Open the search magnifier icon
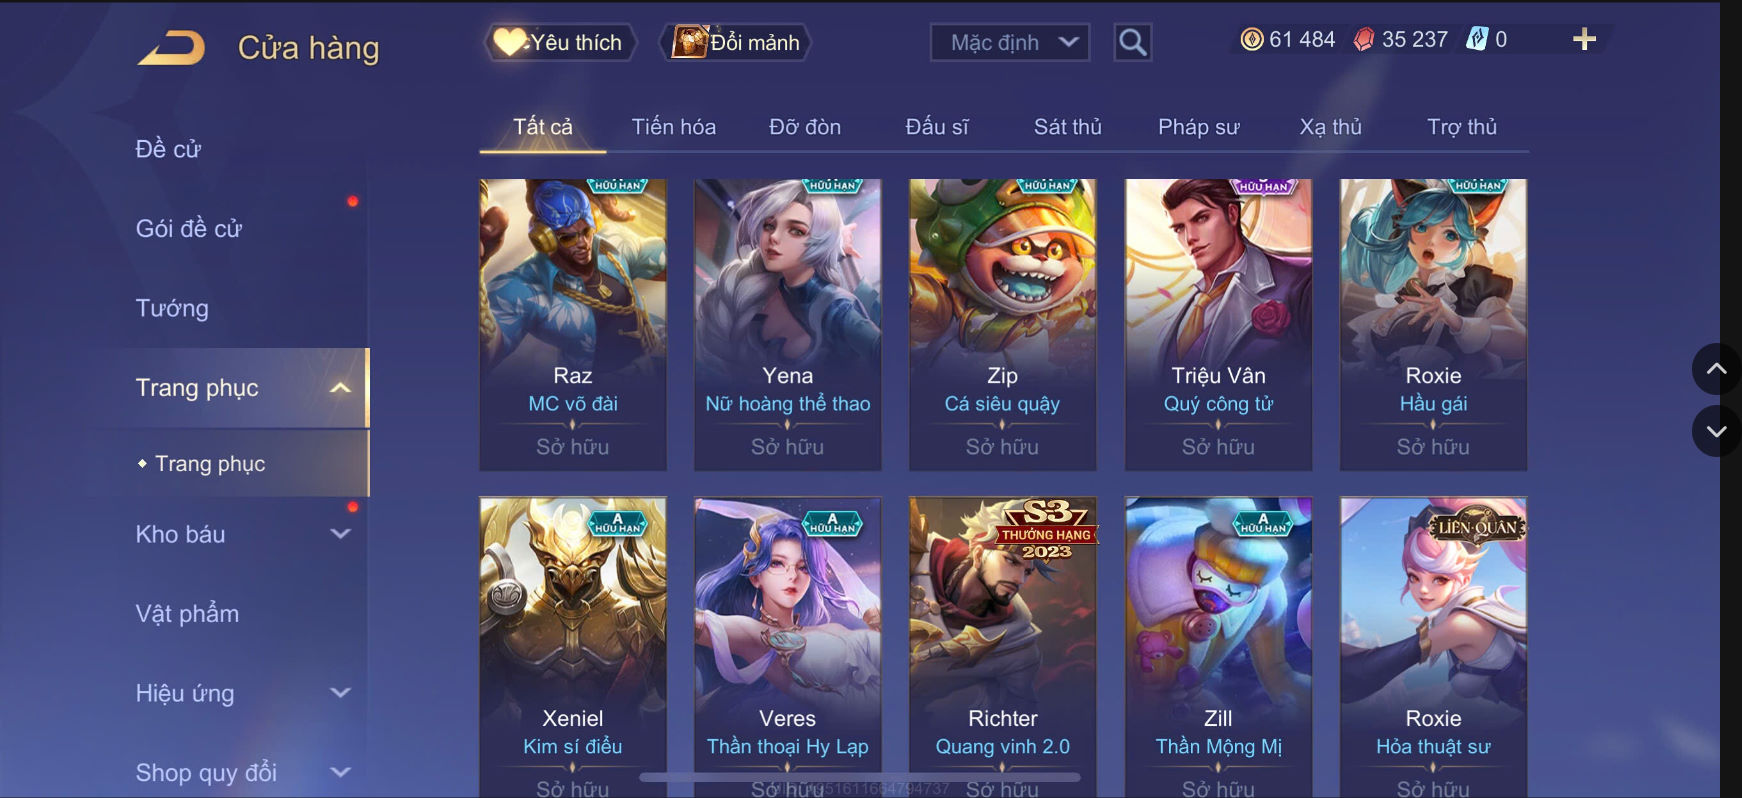 [1132, 42]
